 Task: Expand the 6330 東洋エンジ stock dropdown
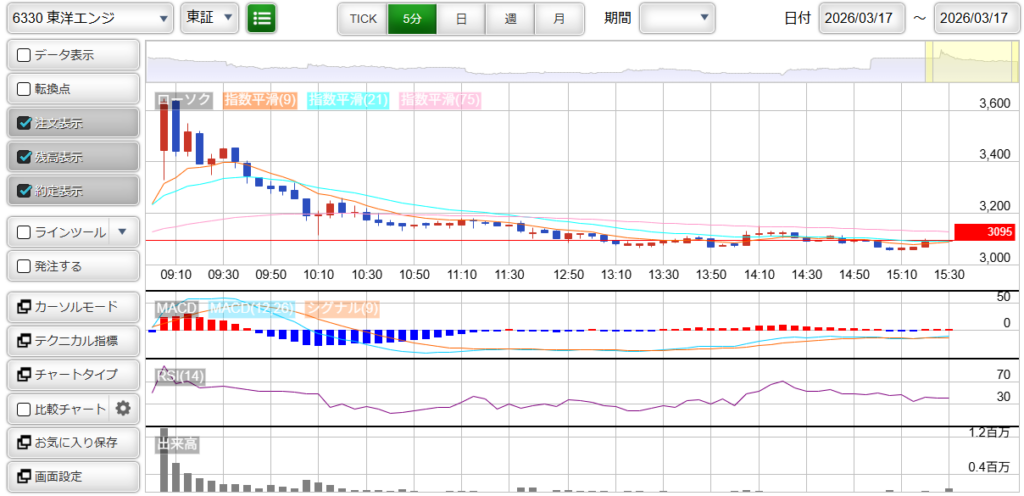point(89,18)
